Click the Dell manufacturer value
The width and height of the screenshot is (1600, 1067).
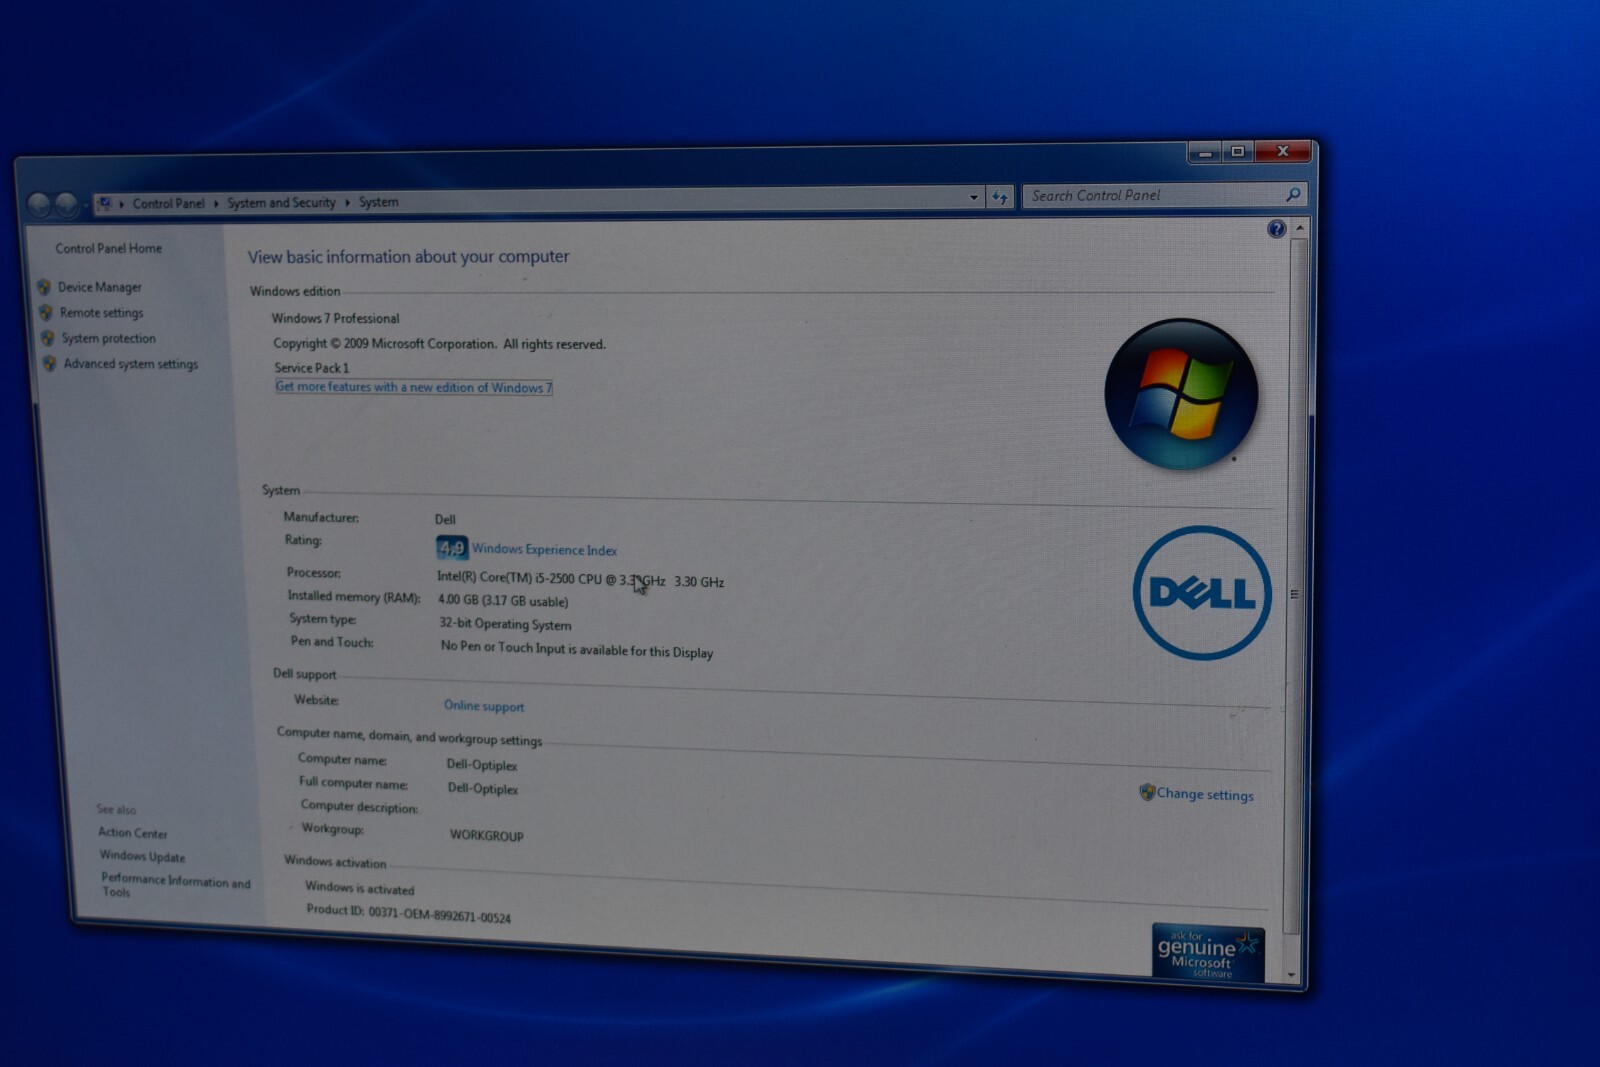(445, 519)
